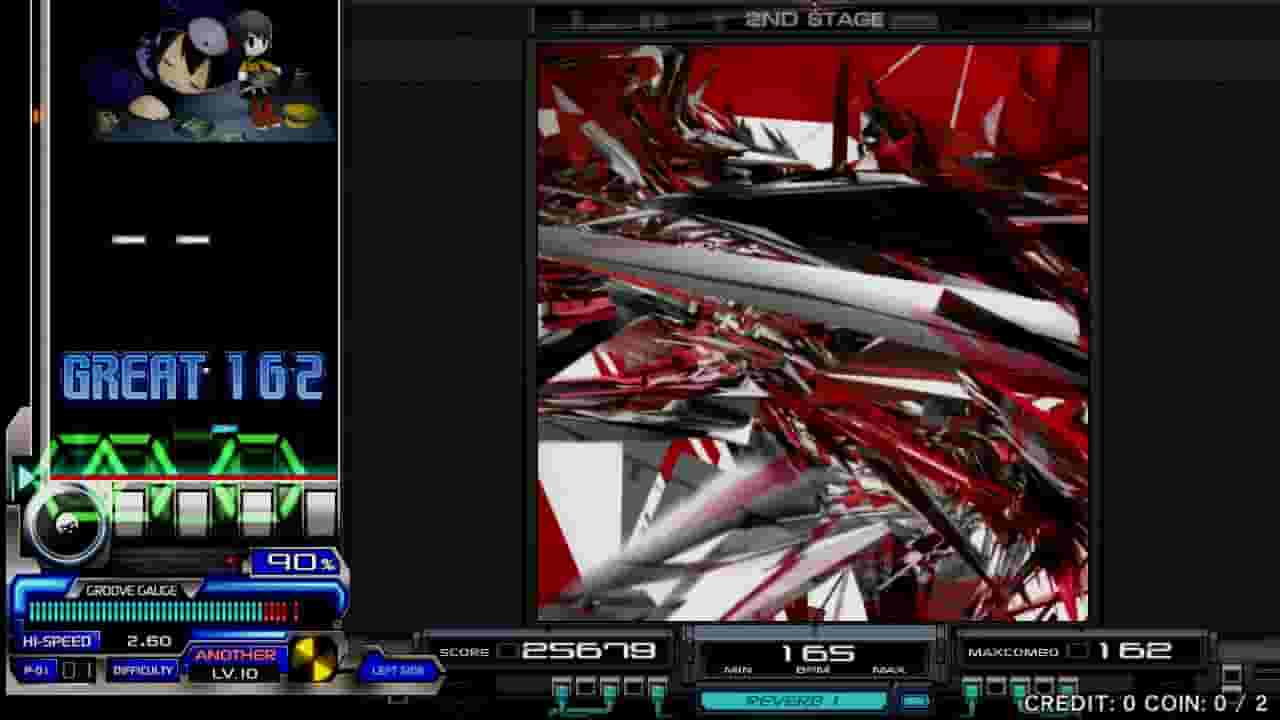Click the score value 25679
The width and height of the screenshot is (1280, 720).
pyautogui.click(x=589, y=651)
